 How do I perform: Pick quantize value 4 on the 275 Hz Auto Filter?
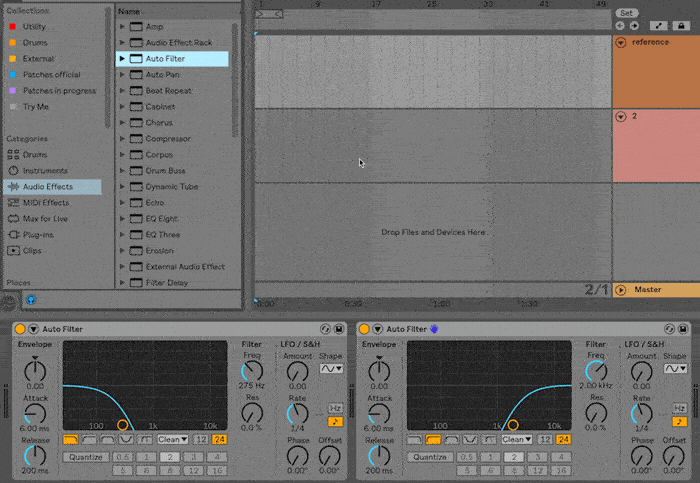(x=217, y=457)
